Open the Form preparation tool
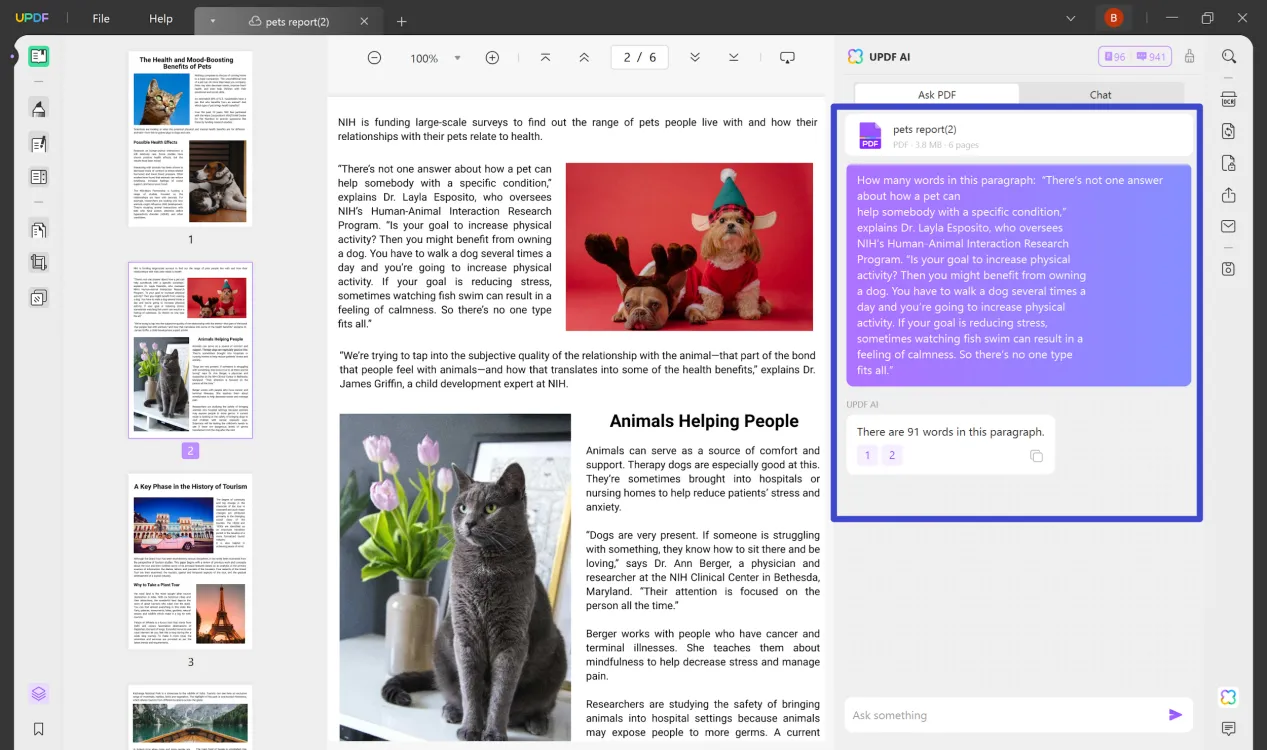This screenshot has width=1267, height=750. (39, 178)
